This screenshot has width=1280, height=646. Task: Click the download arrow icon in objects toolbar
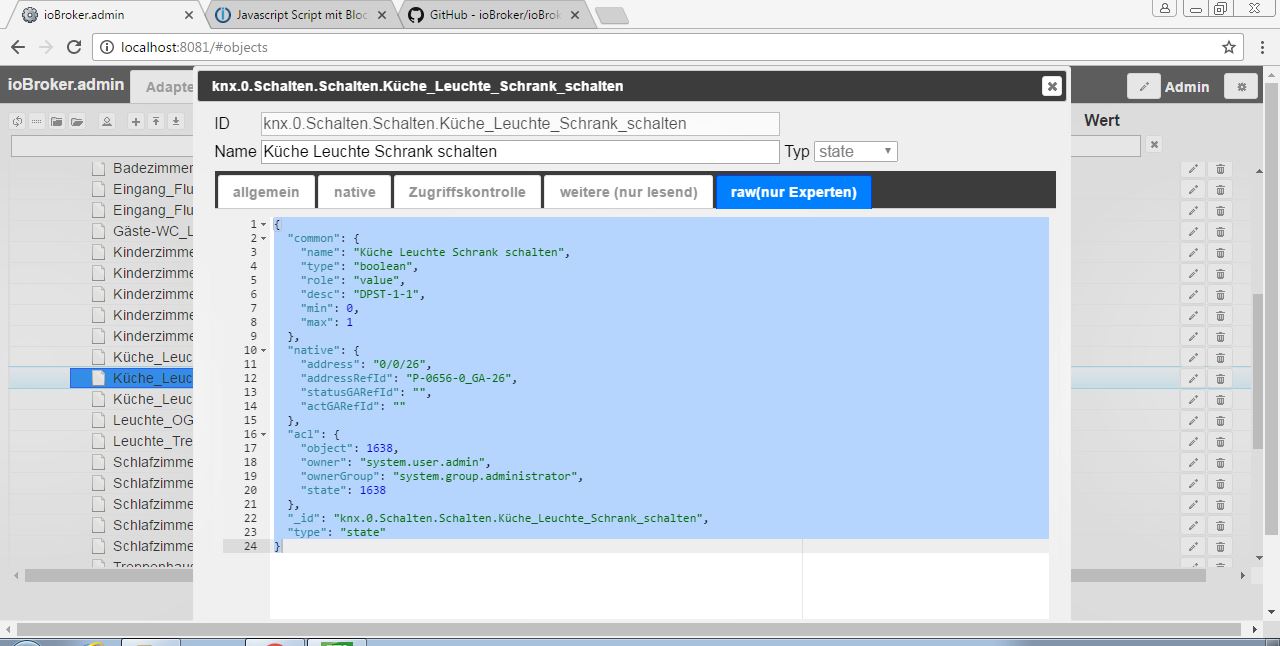tap(176, 121)
